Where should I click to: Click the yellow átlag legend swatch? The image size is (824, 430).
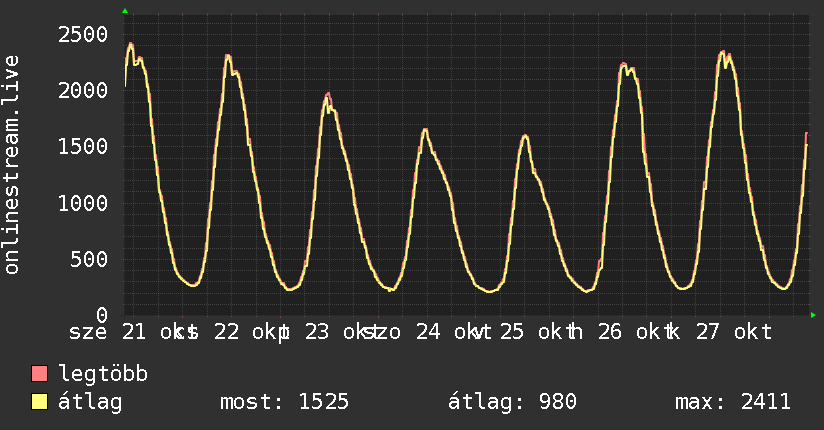pyautogui.click(x=39, y=402)
